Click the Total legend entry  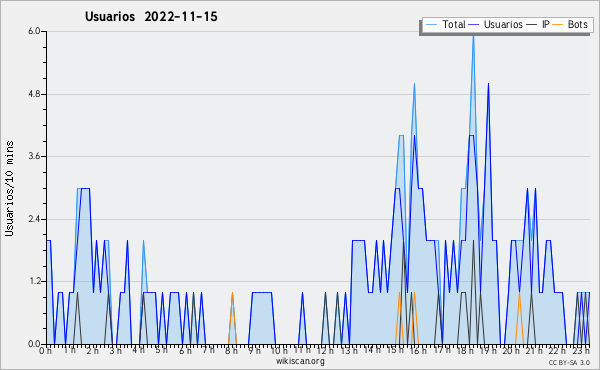[x=445, y=25]
